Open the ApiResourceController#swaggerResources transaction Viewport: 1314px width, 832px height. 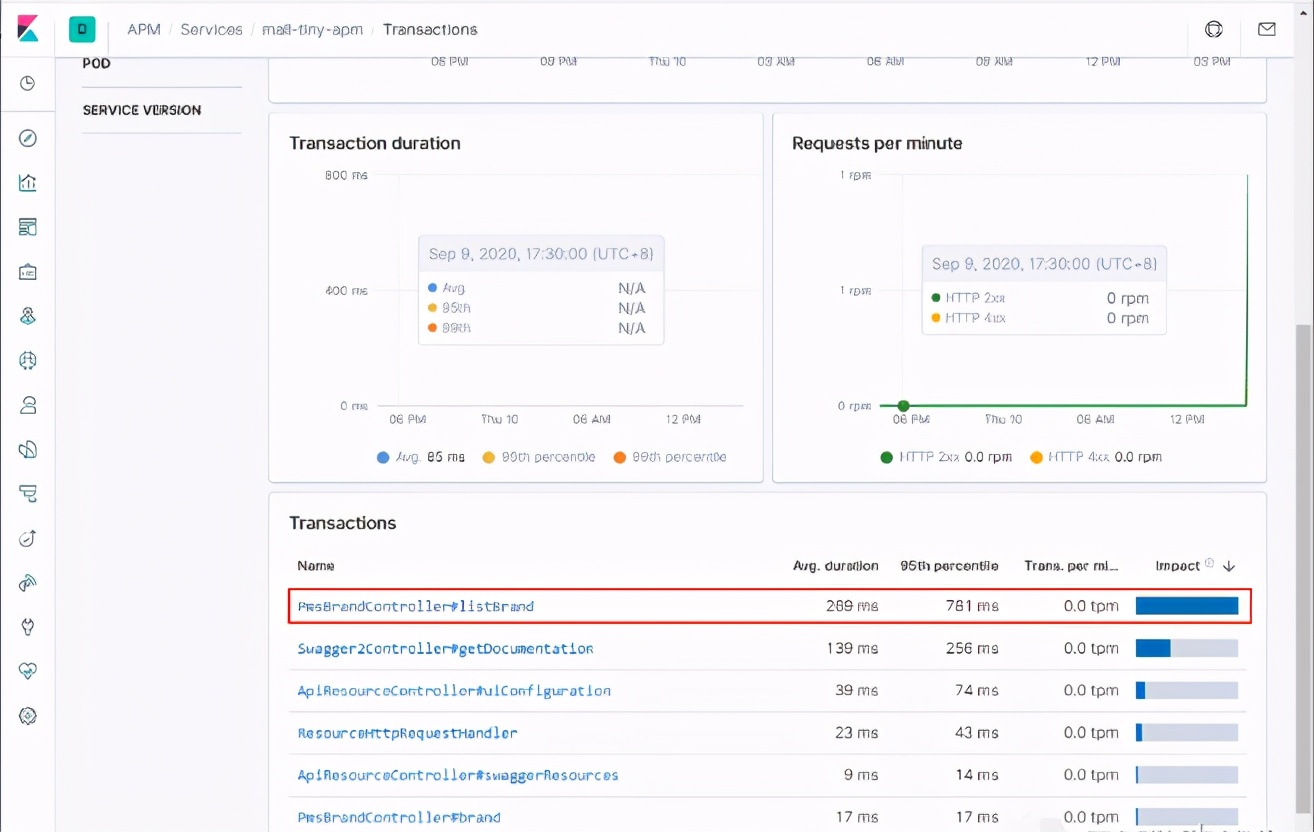click(458, 775)
